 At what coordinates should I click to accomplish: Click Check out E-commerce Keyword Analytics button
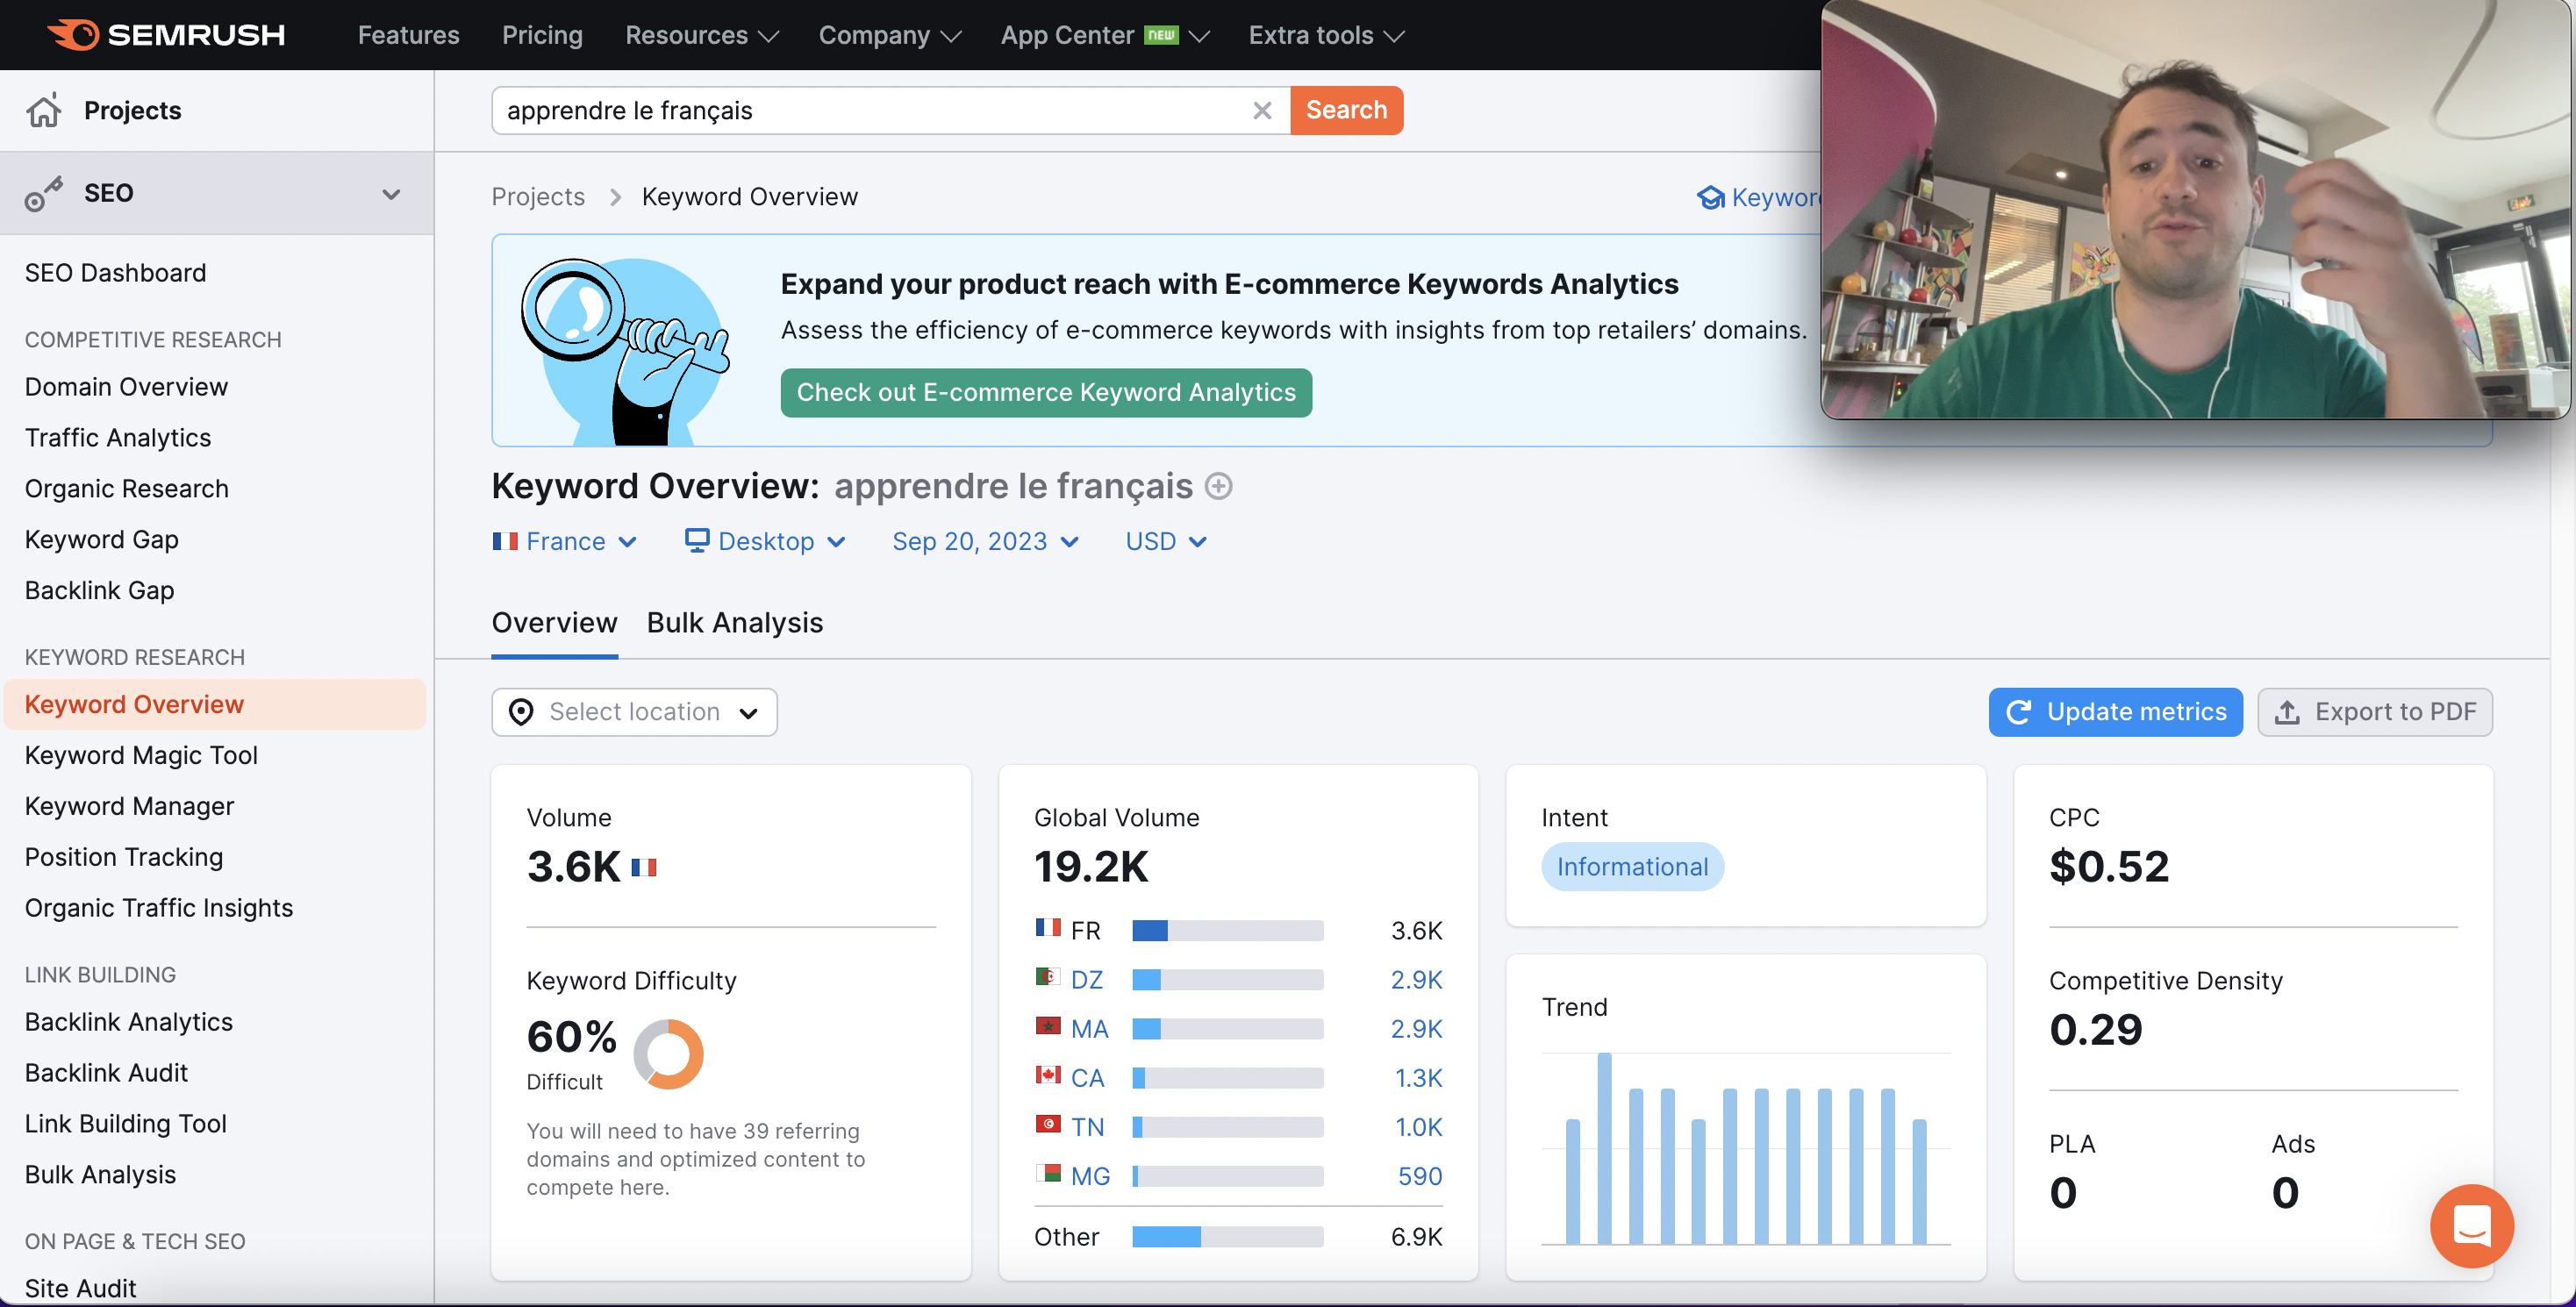1046,392
